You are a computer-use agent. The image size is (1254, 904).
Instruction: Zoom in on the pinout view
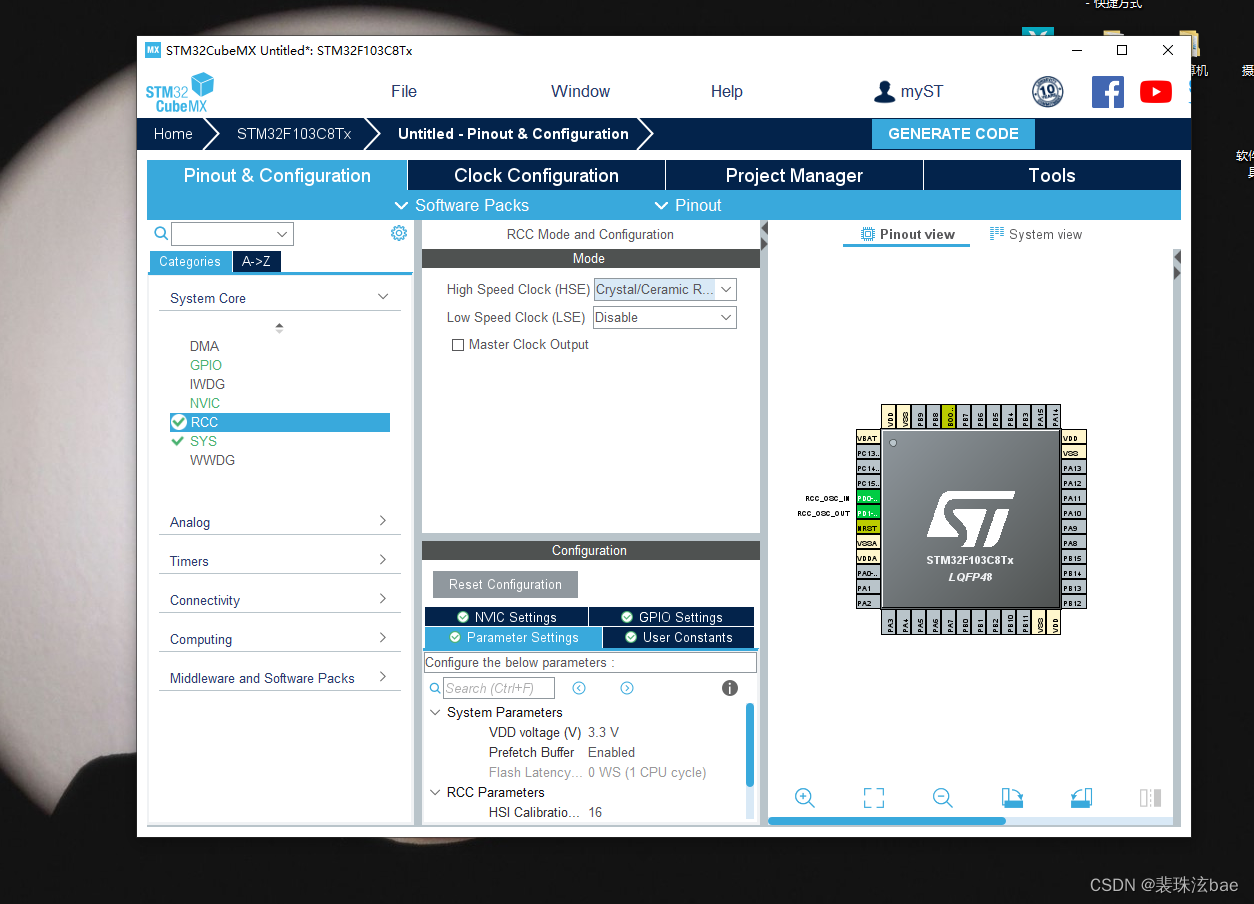pyautogui.click(x=805, y=797)
